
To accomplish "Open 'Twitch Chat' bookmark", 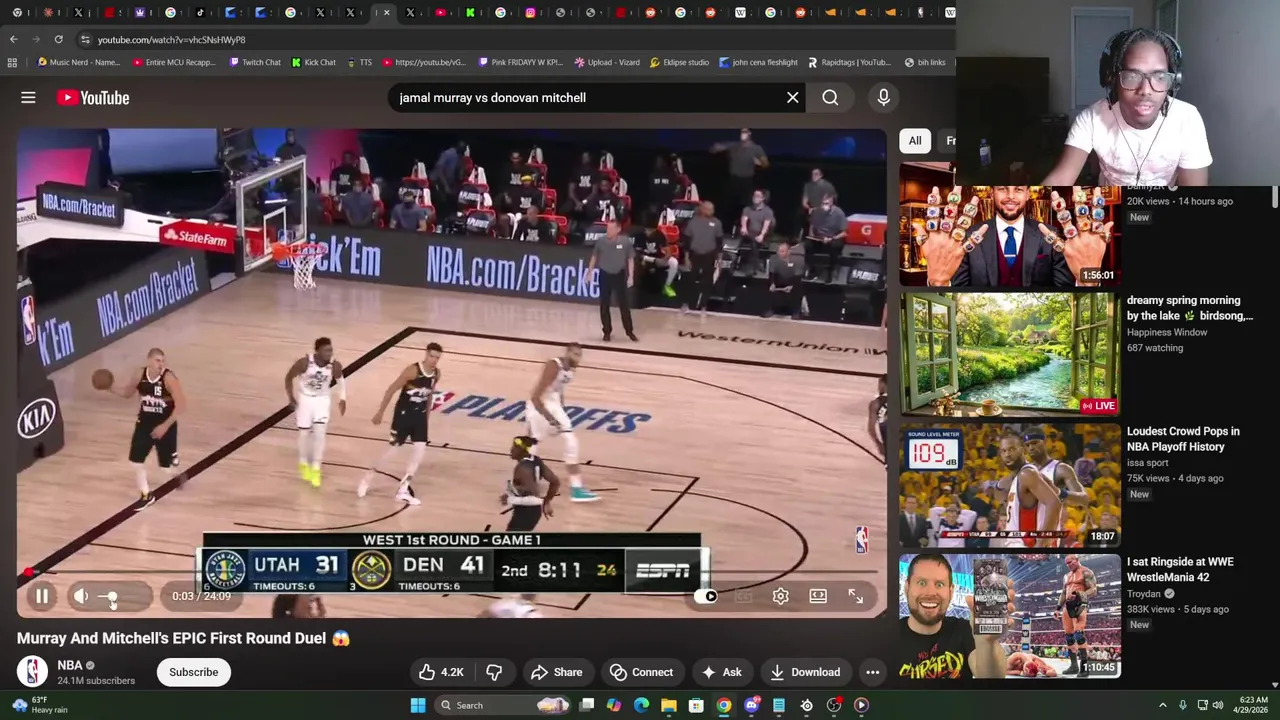I will tap(255, 62).
